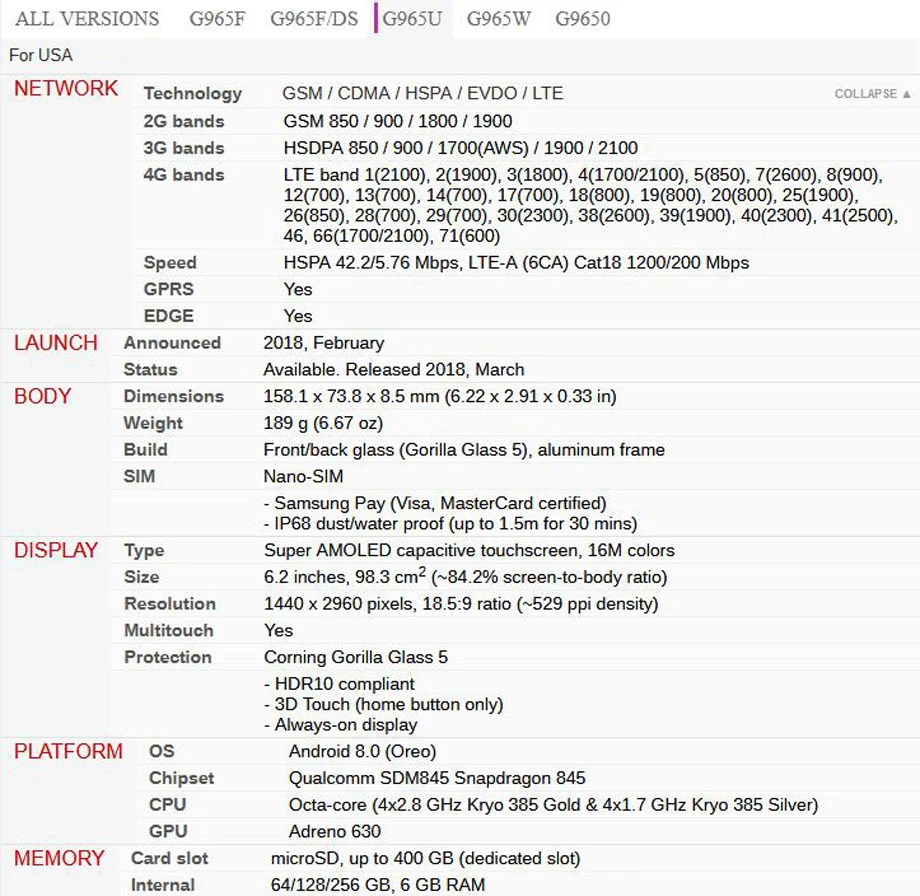Click the 'Adreno 630' value
The width and height of the screenshot is (920, 896).
coord(334,832)
